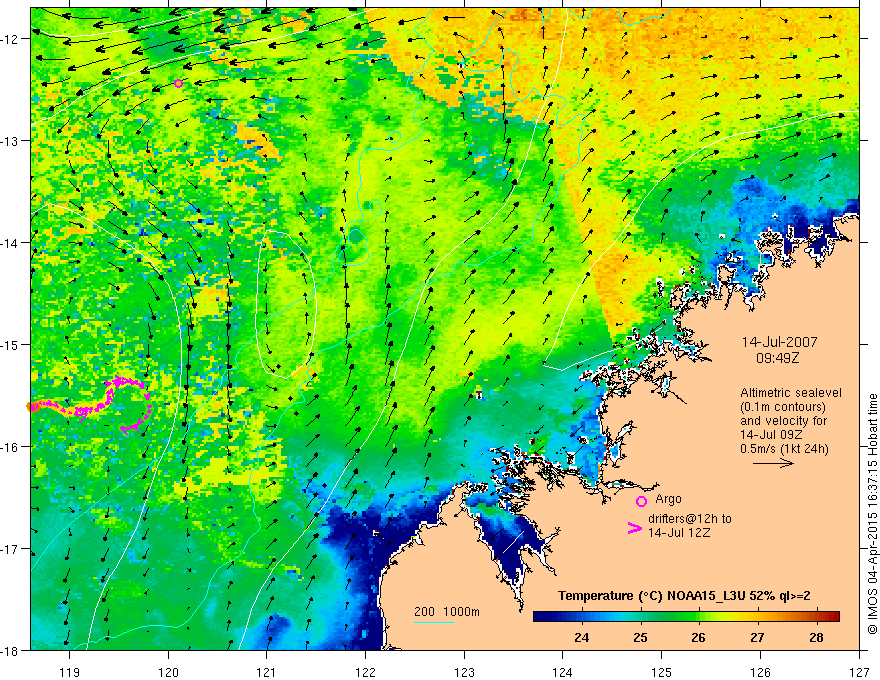Click longitude label 122
The width and height of the screenshot is (880, 680).
pos(365,672)
